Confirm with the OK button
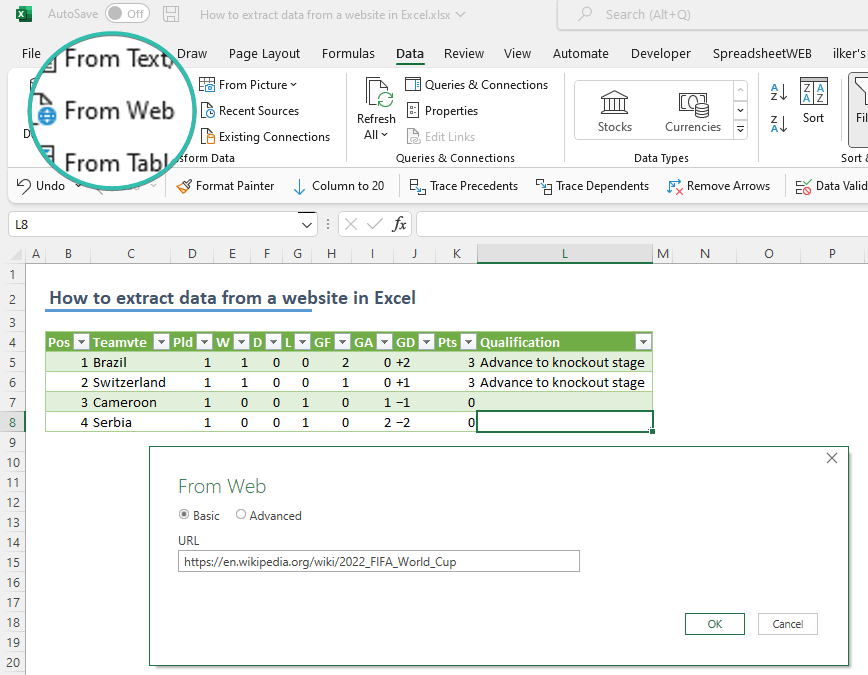This screenshot has width=868, height=675. point(714,623)
